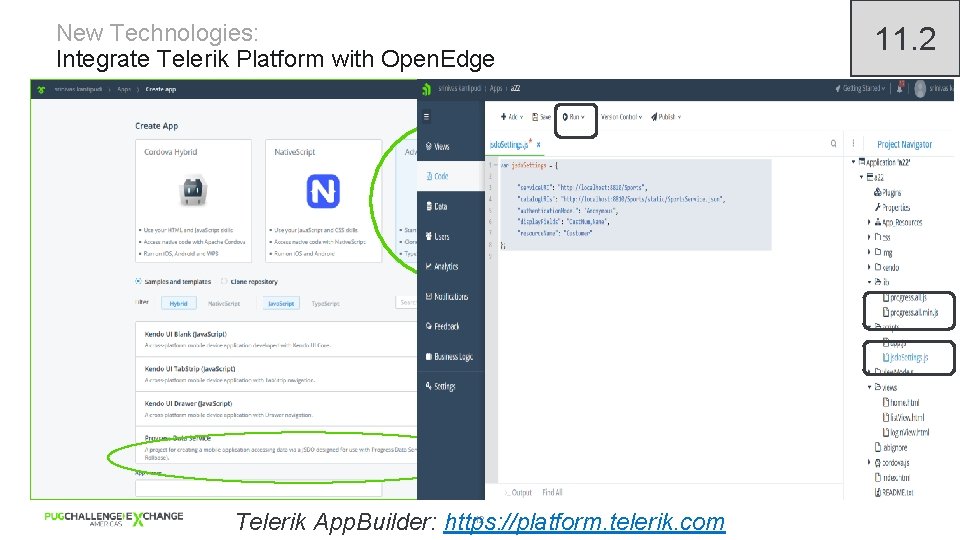The image size is (960, 540).
Task: Open the Find All panel tab
Action: point(552,492)
